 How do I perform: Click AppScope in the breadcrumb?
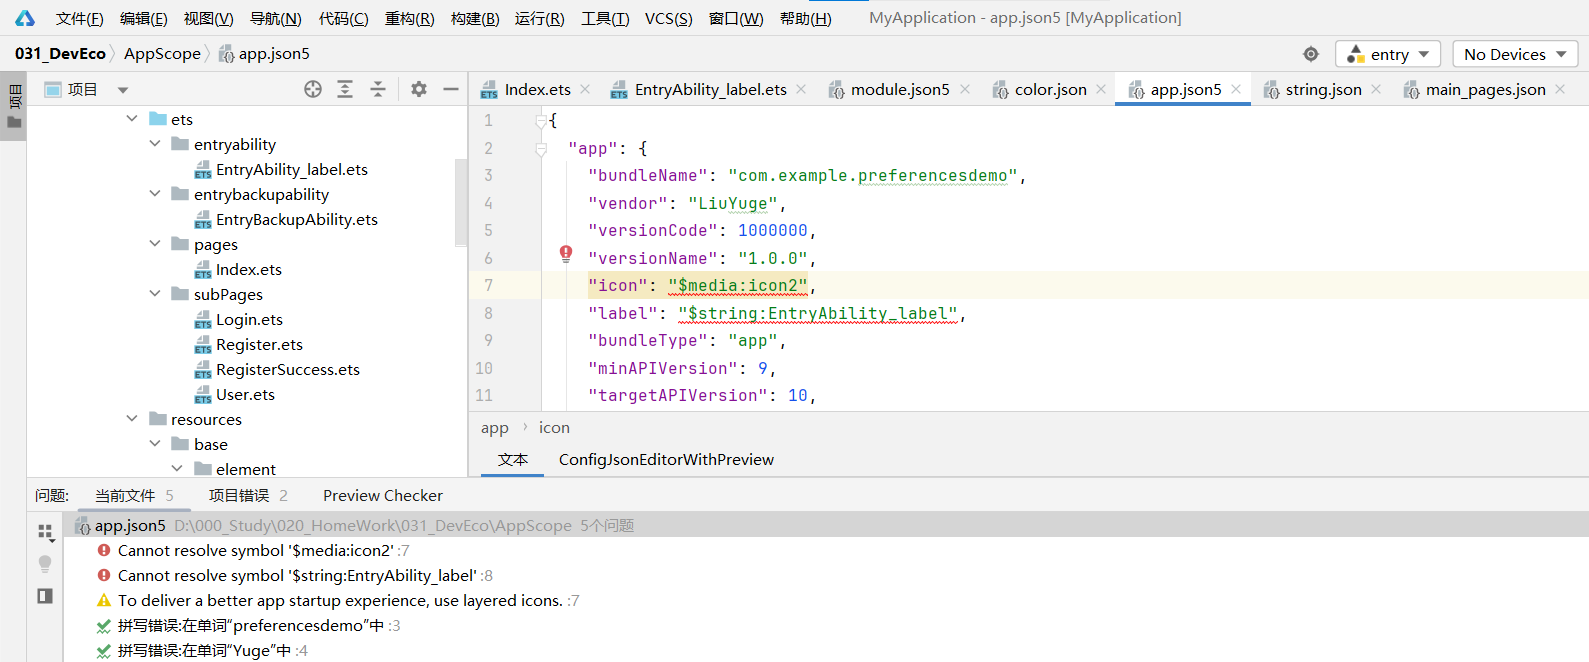(162, 54)
